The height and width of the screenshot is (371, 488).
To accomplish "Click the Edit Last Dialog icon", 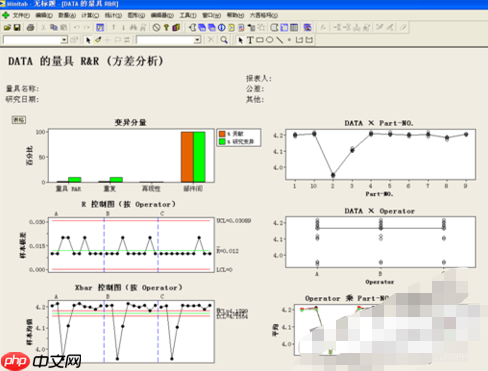I will 100,27.
